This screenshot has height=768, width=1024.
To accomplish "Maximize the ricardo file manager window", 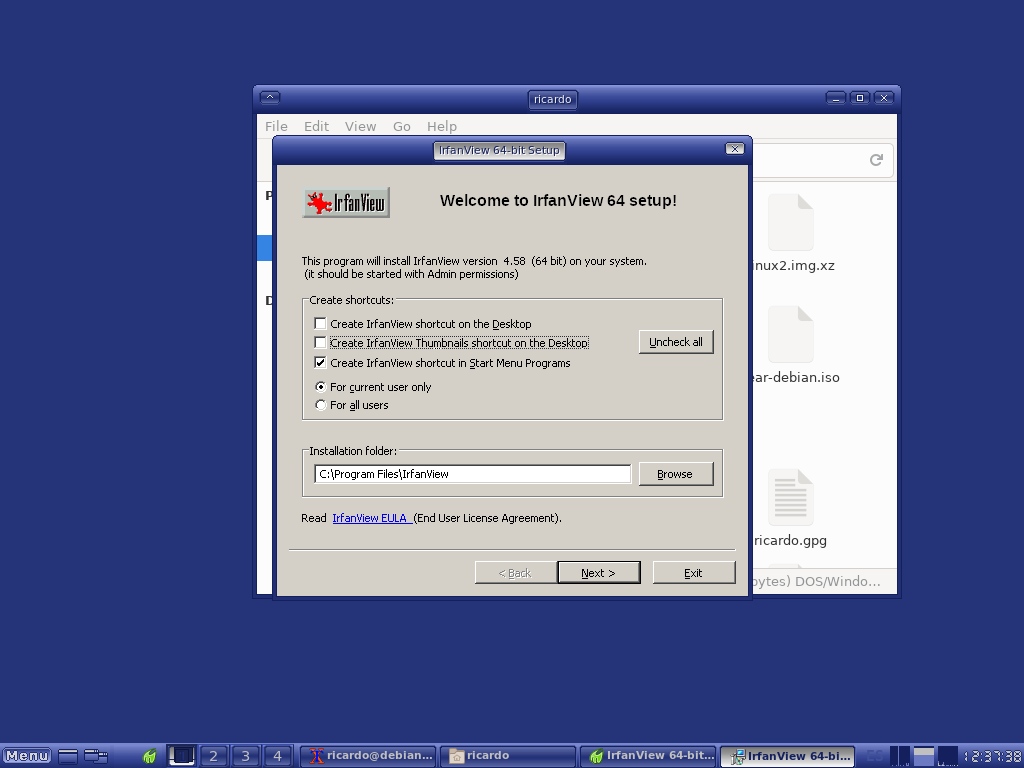I will [x=860, y=98].
